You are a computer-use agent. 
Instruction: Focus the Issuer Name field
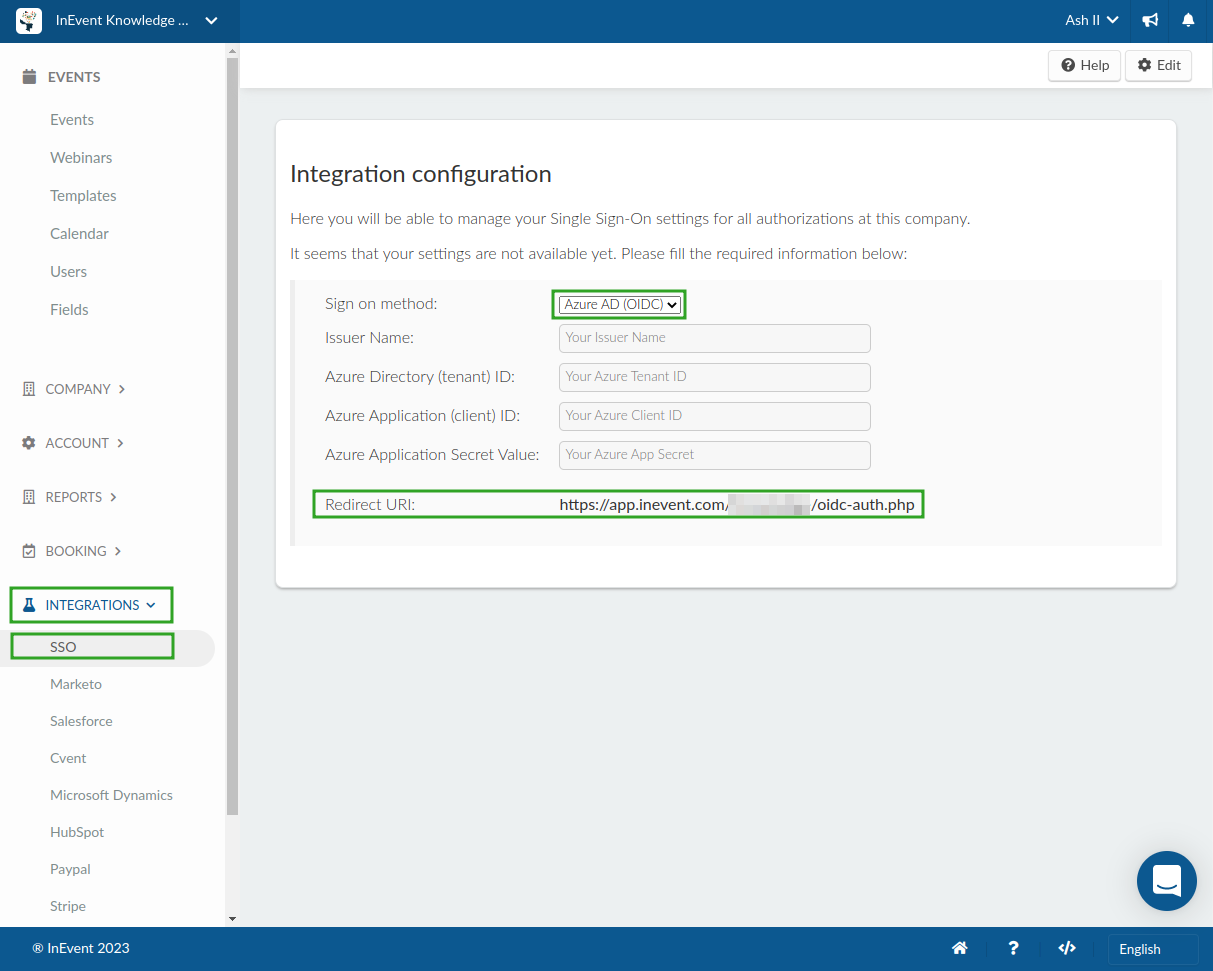tap(715, 338)
